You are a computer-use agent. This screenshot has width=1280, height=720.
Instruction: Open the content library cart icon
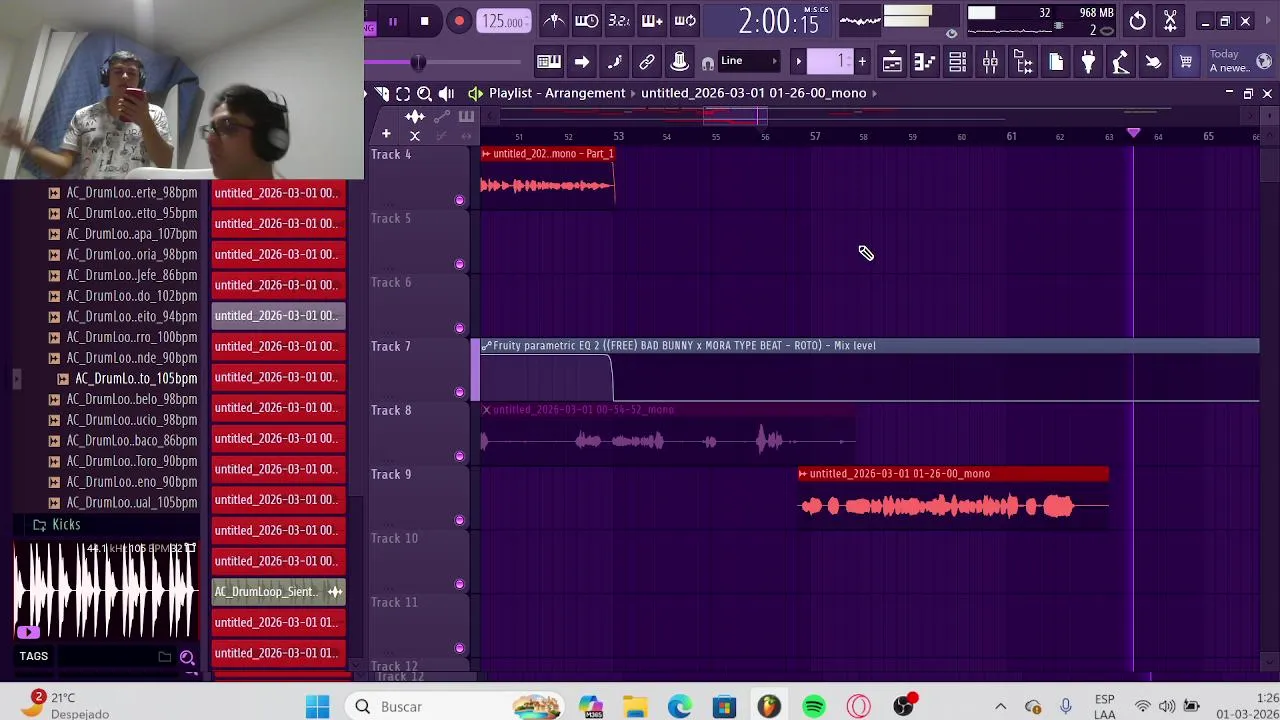pyautogui.click(x=1186, y=62)
